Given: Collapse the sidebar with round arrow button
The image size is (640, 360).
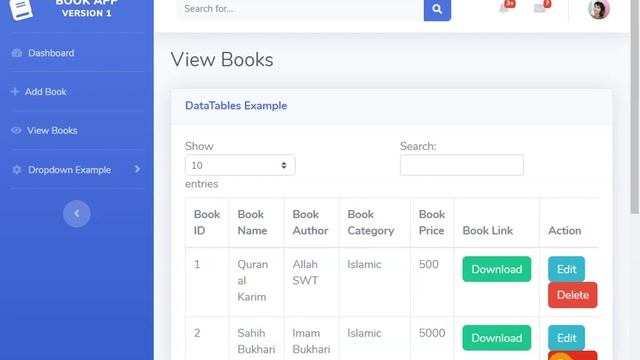Looking at the screenshot, I should (77, 213).
